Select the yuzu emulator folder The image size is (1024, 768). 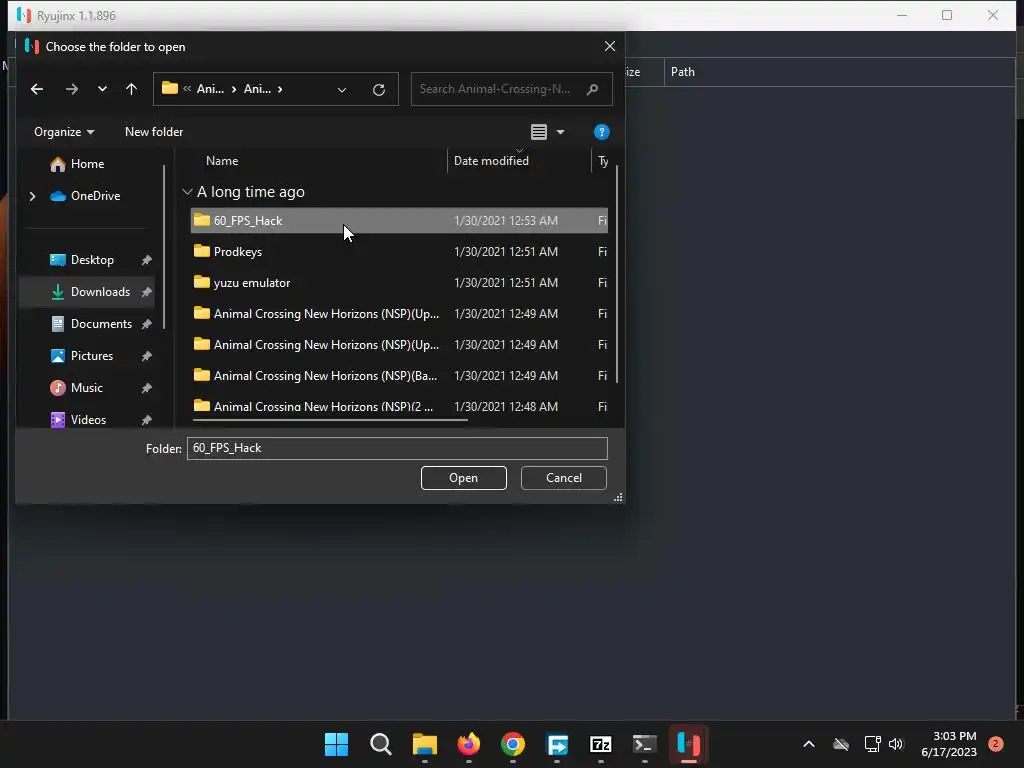(399, 283)
